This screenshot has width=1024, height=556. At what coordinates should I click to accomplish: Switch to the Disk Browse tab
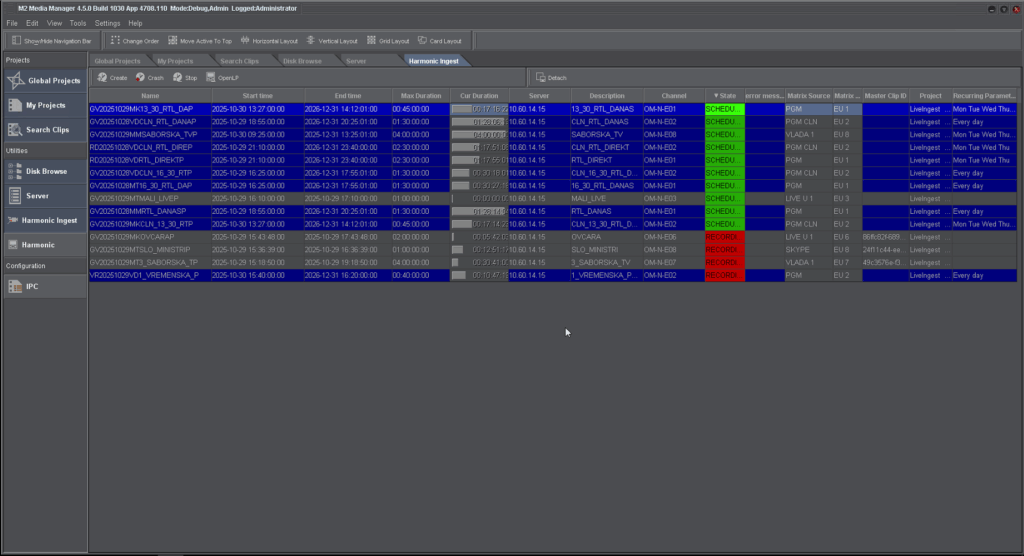(x=302, y=61)
